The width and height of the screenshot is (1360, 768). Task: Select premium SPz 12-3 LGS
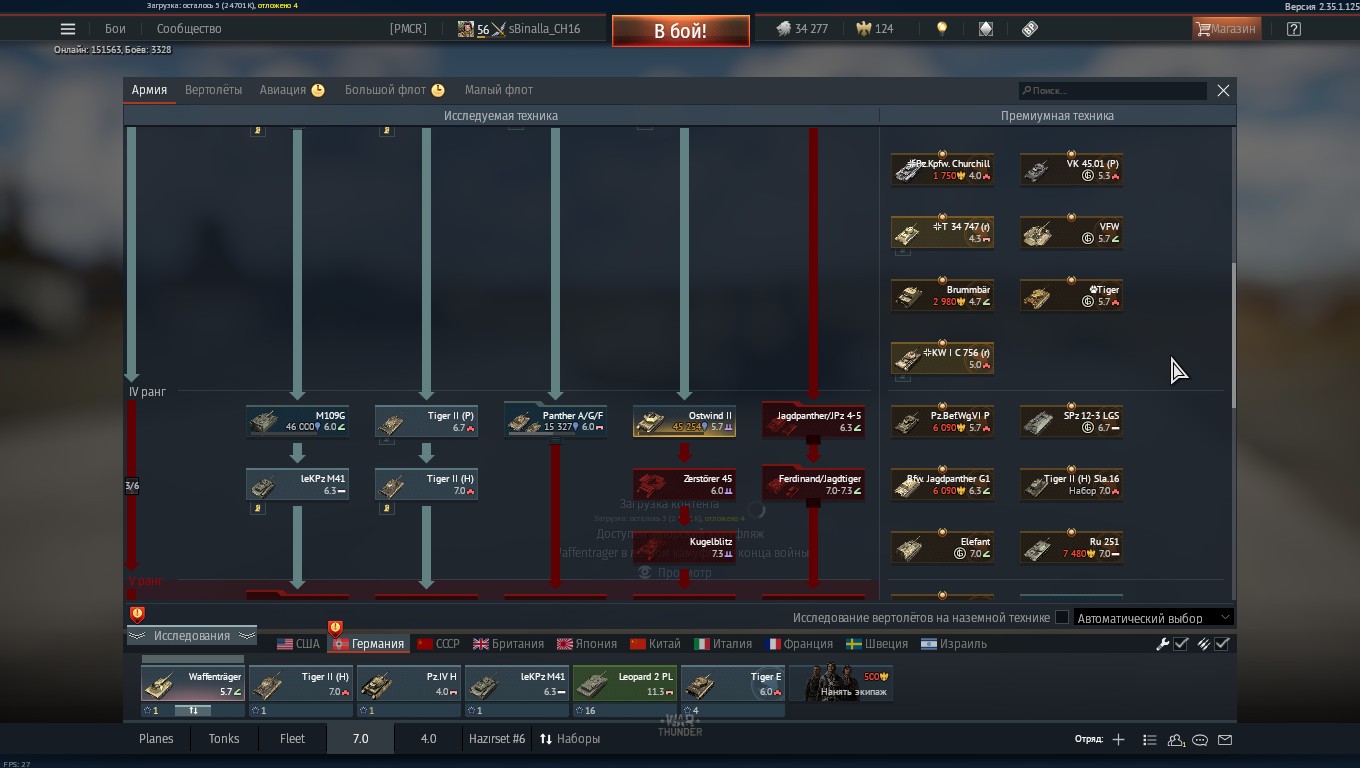click(1071, 421)
